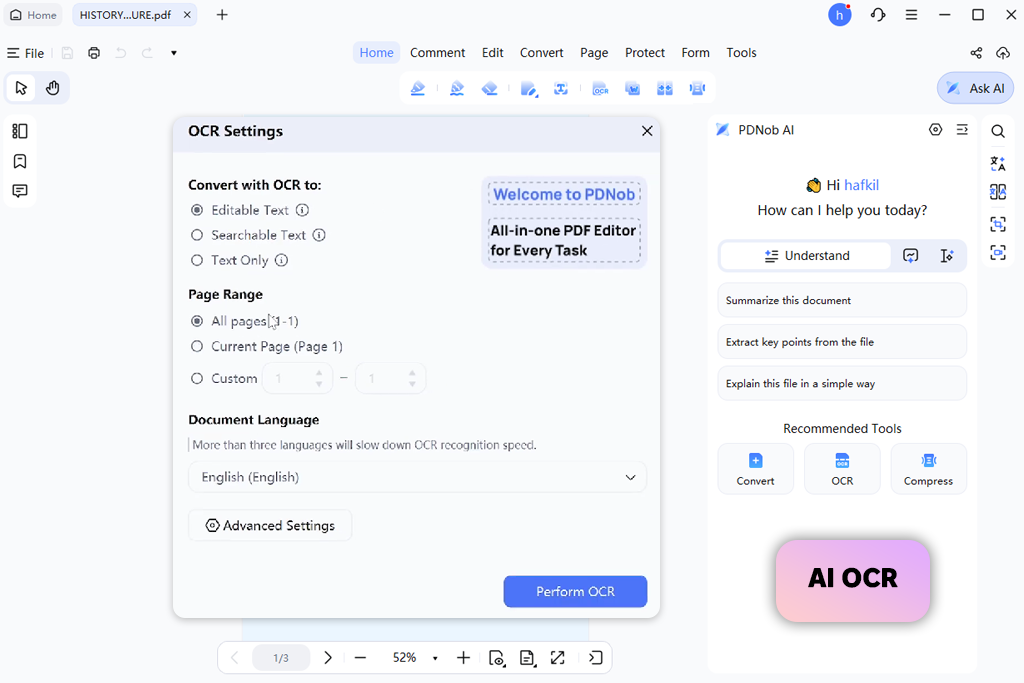Open the bookmarks panel in left sidebar
Screen dimensions: 1024x683
pyautogui.click(x=20, y=161)
